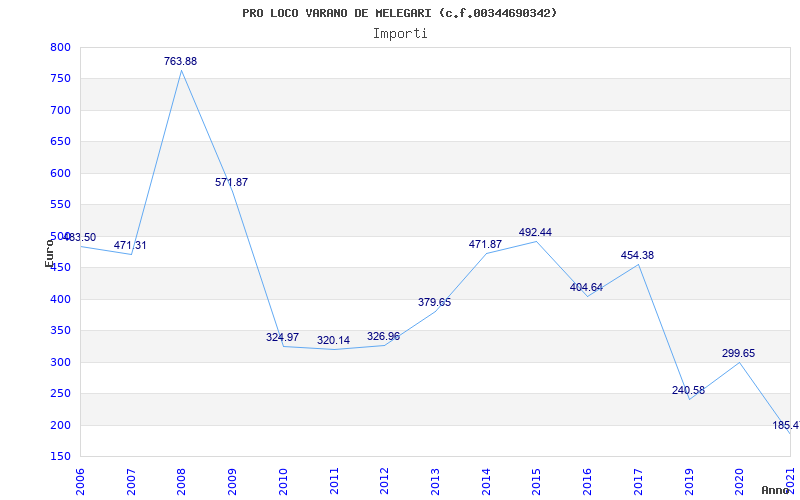This screenshot has width=800, height=500.
Task: Click the 2011 year axis label
Action: [x=334, y=482]
